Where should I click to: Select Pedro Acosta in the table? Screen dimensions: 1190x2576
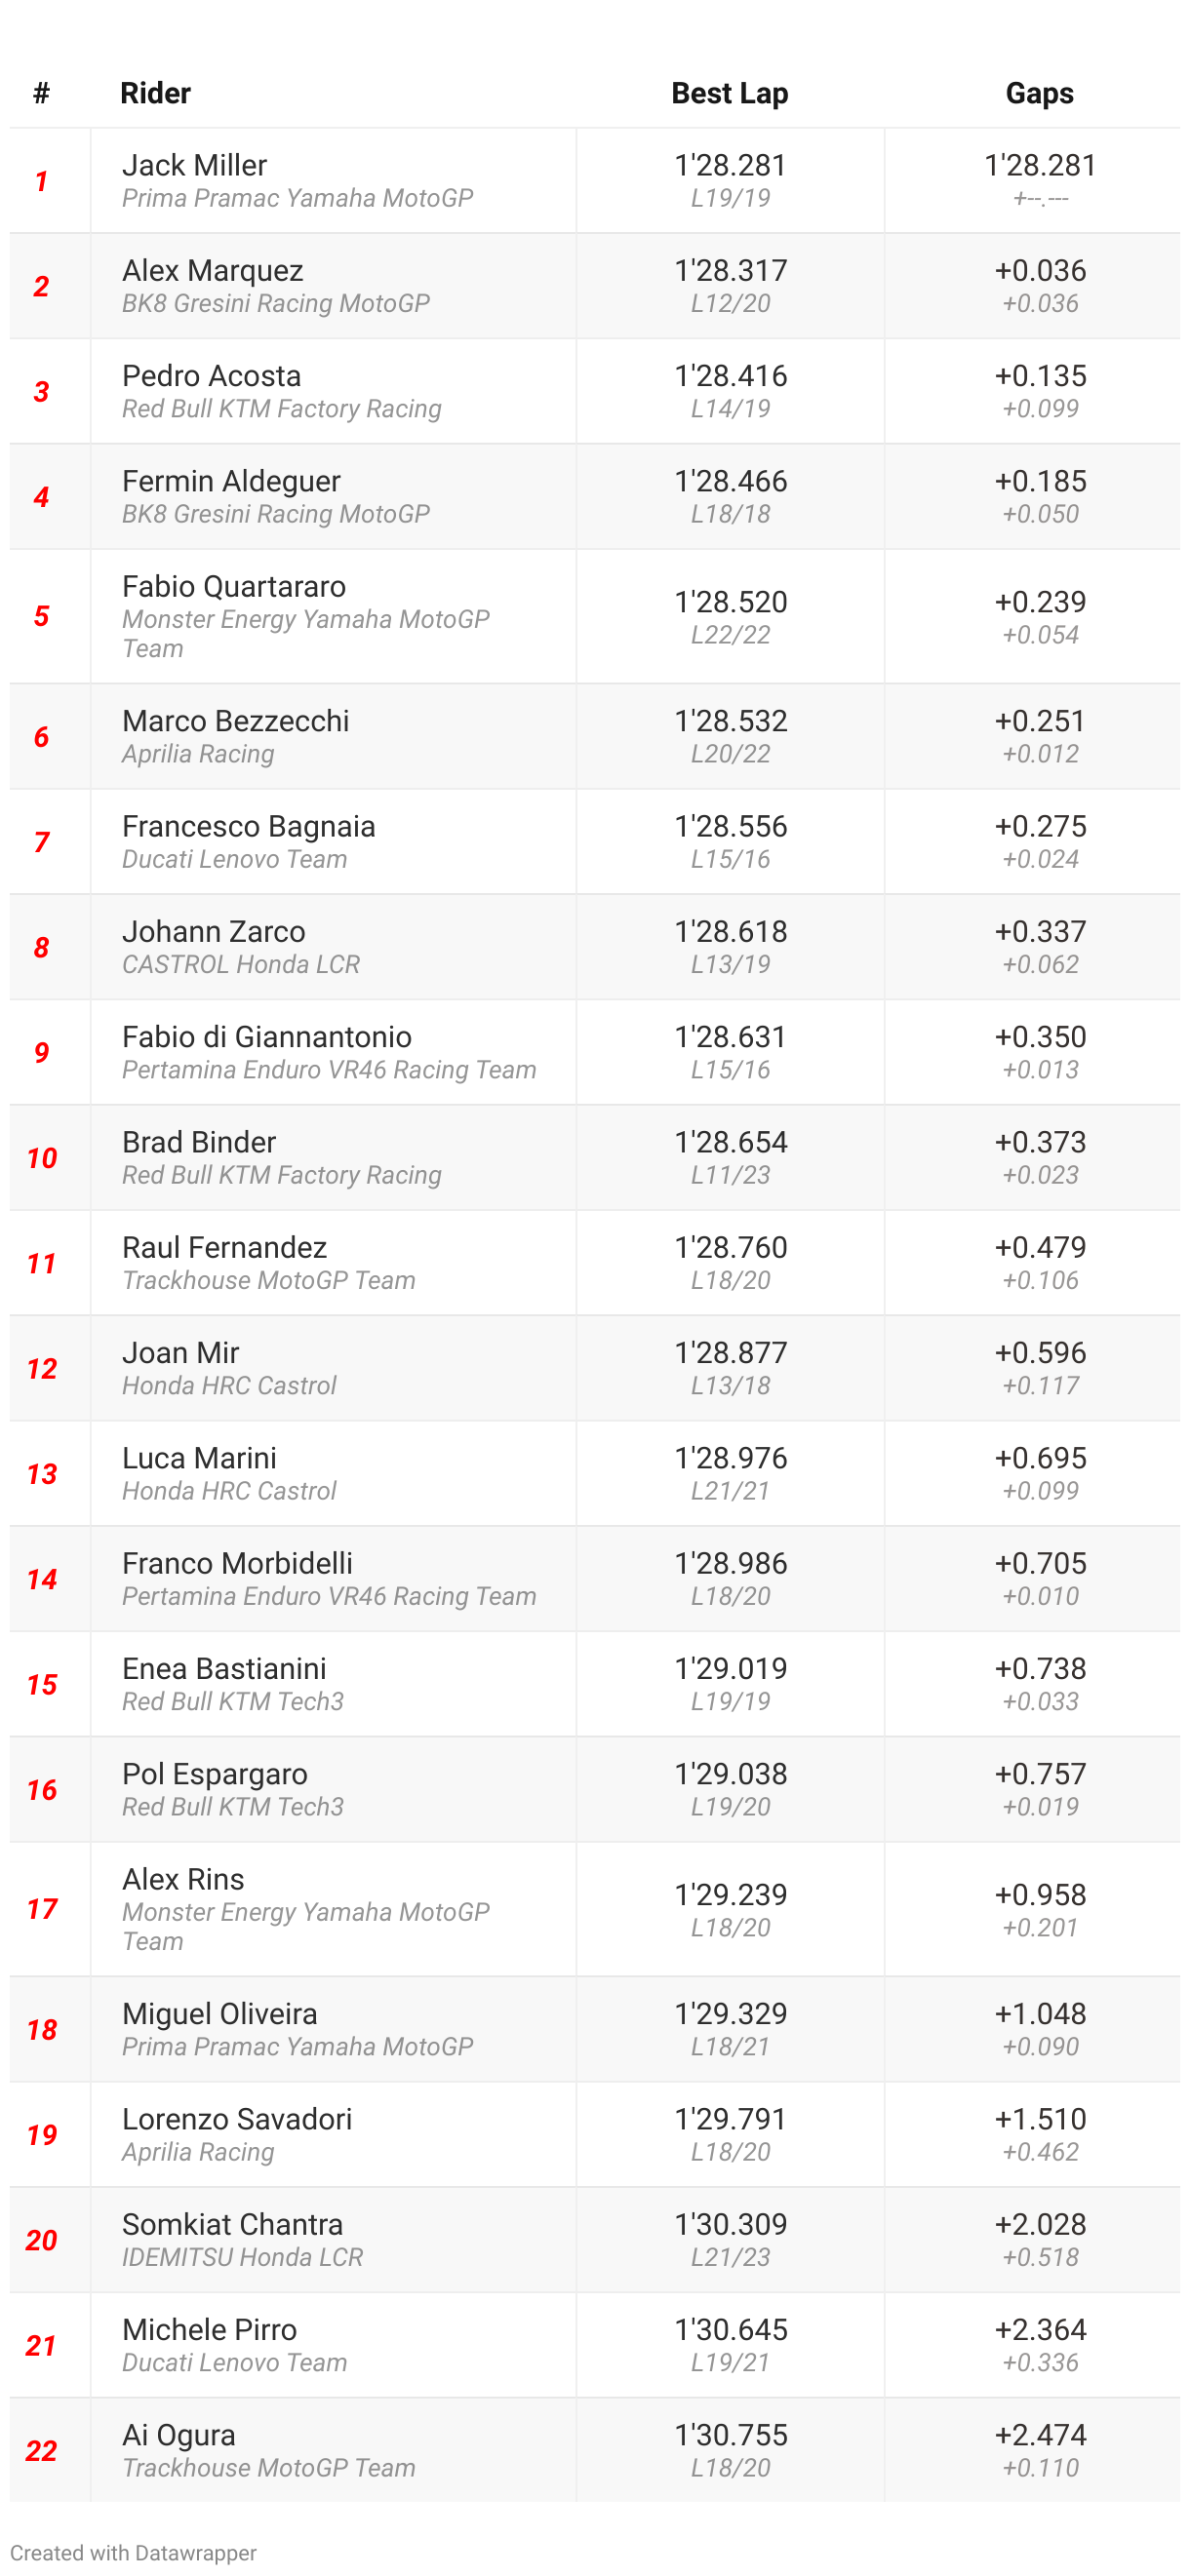pyautogui.click(x=212, y=375)
